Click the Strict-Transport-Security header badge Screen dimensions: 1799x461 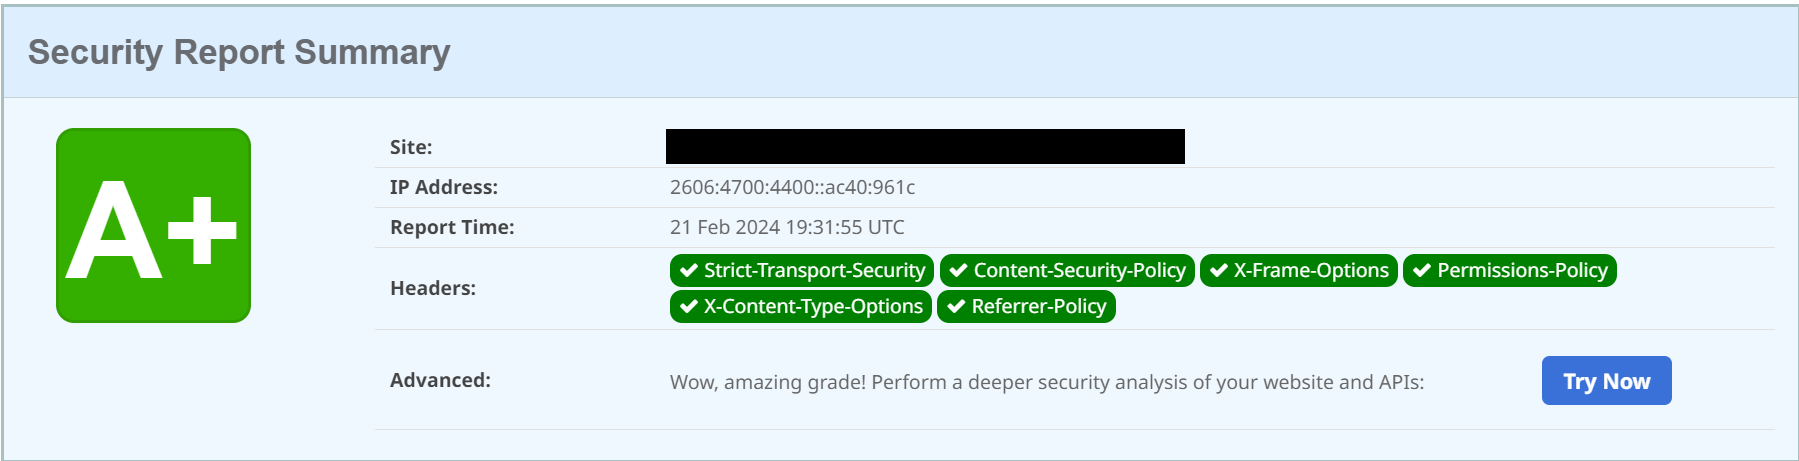[802, 270]
